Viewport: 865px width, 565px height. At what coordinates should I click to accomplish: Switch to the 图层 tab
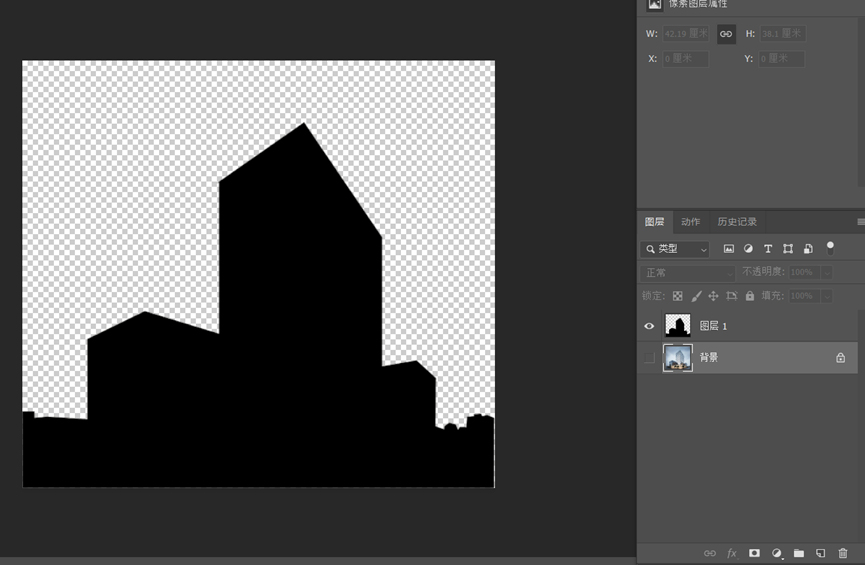(x=655, y=222)
